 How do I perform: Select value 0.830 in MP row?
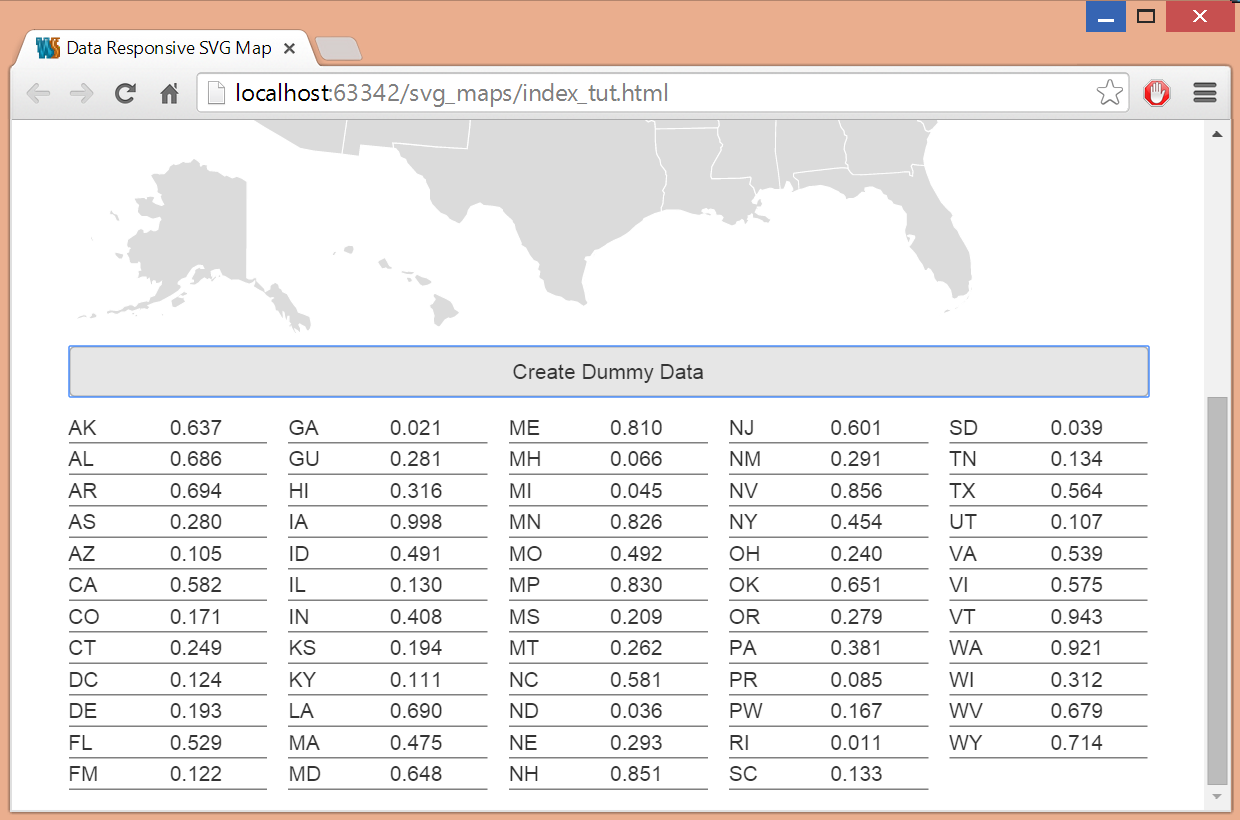coord(636,585)
